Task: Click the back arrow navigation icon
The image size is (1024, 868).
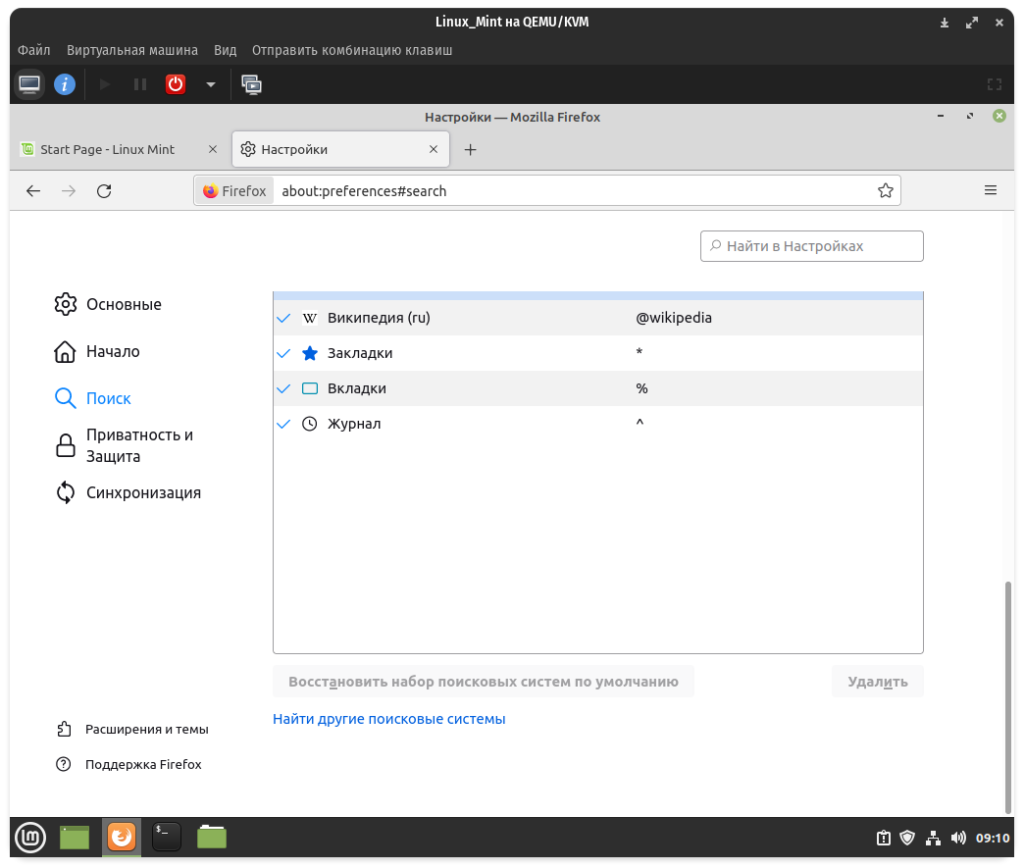Action: (x=33, y=190)
